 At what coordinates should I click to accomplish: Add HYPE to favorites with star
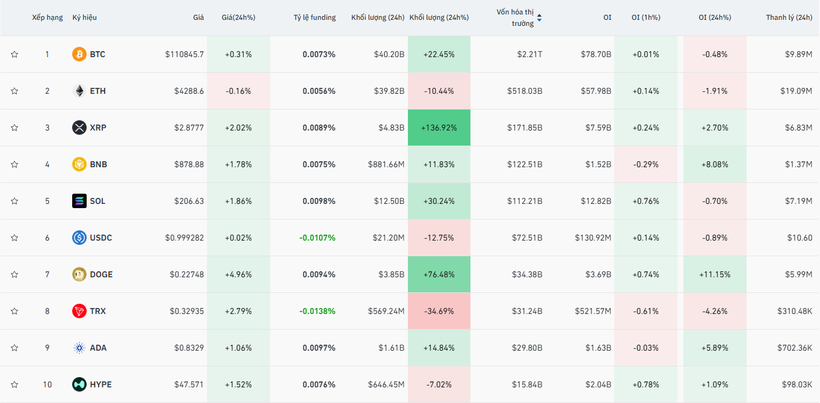(15, 384)
